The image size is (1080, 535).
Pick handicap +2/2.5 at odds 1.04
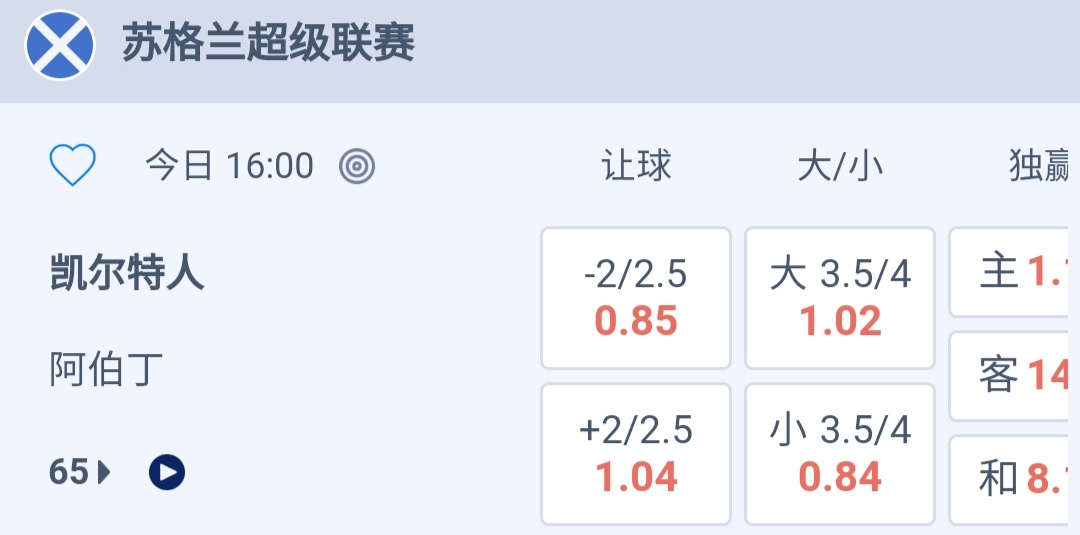tap(636, 454)
